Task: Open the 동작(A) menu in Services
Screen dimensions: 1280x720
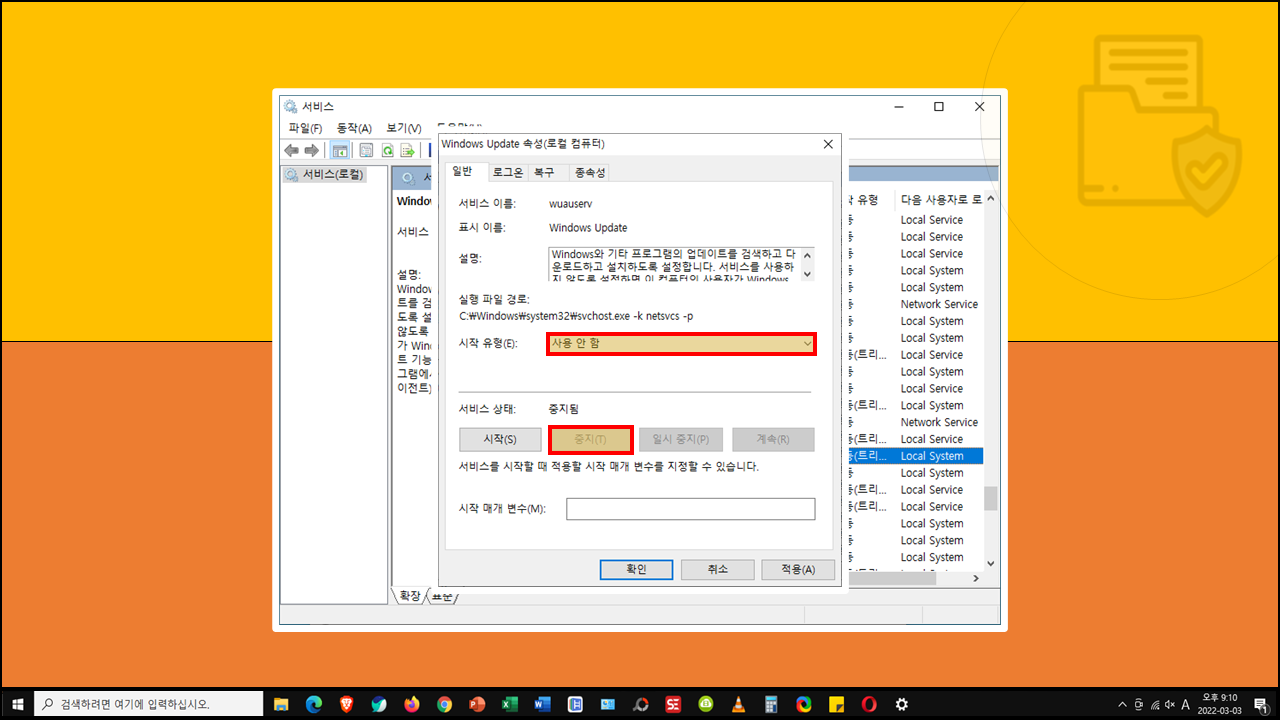Action: (354, 128)
